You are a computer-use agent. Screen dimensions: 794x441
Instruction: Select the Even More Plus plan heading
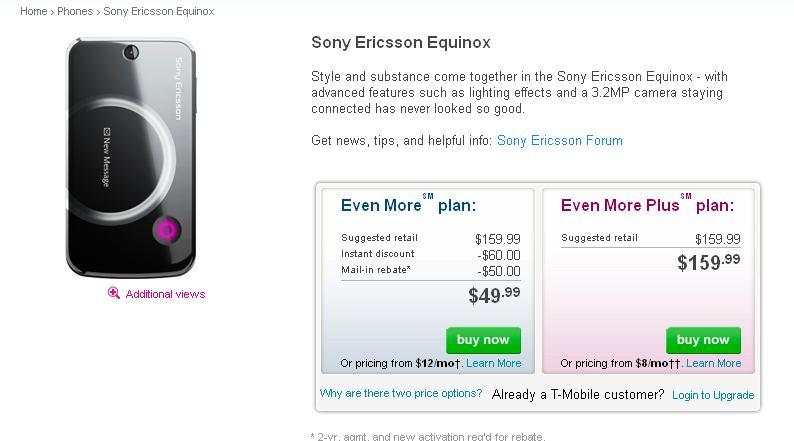(647, 205)
